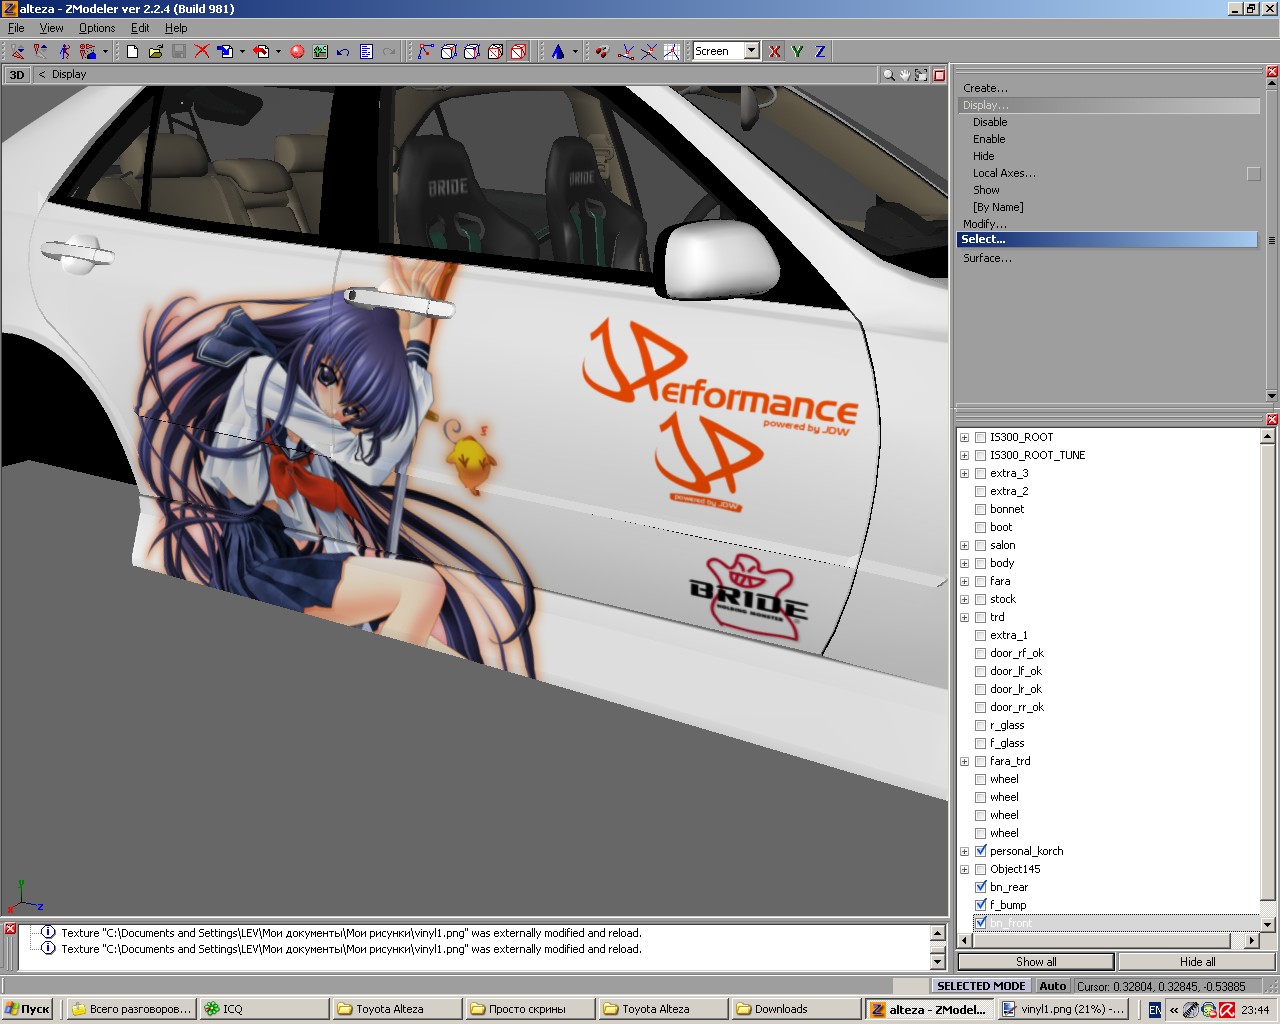Click the viewport zoom magnifier icon
The image size is (1280, 1024).
pyautogui.click(x=888, y=75)
